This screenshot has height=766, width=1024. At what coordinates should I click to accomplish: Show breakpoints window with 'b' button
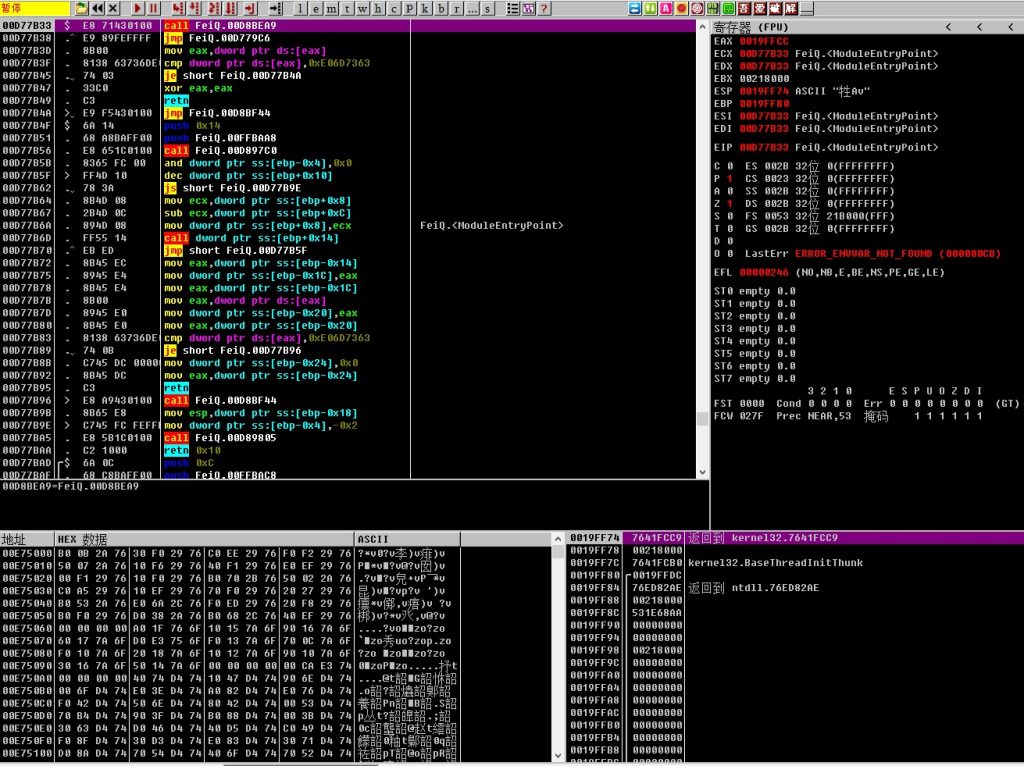(x=441, y=8)
